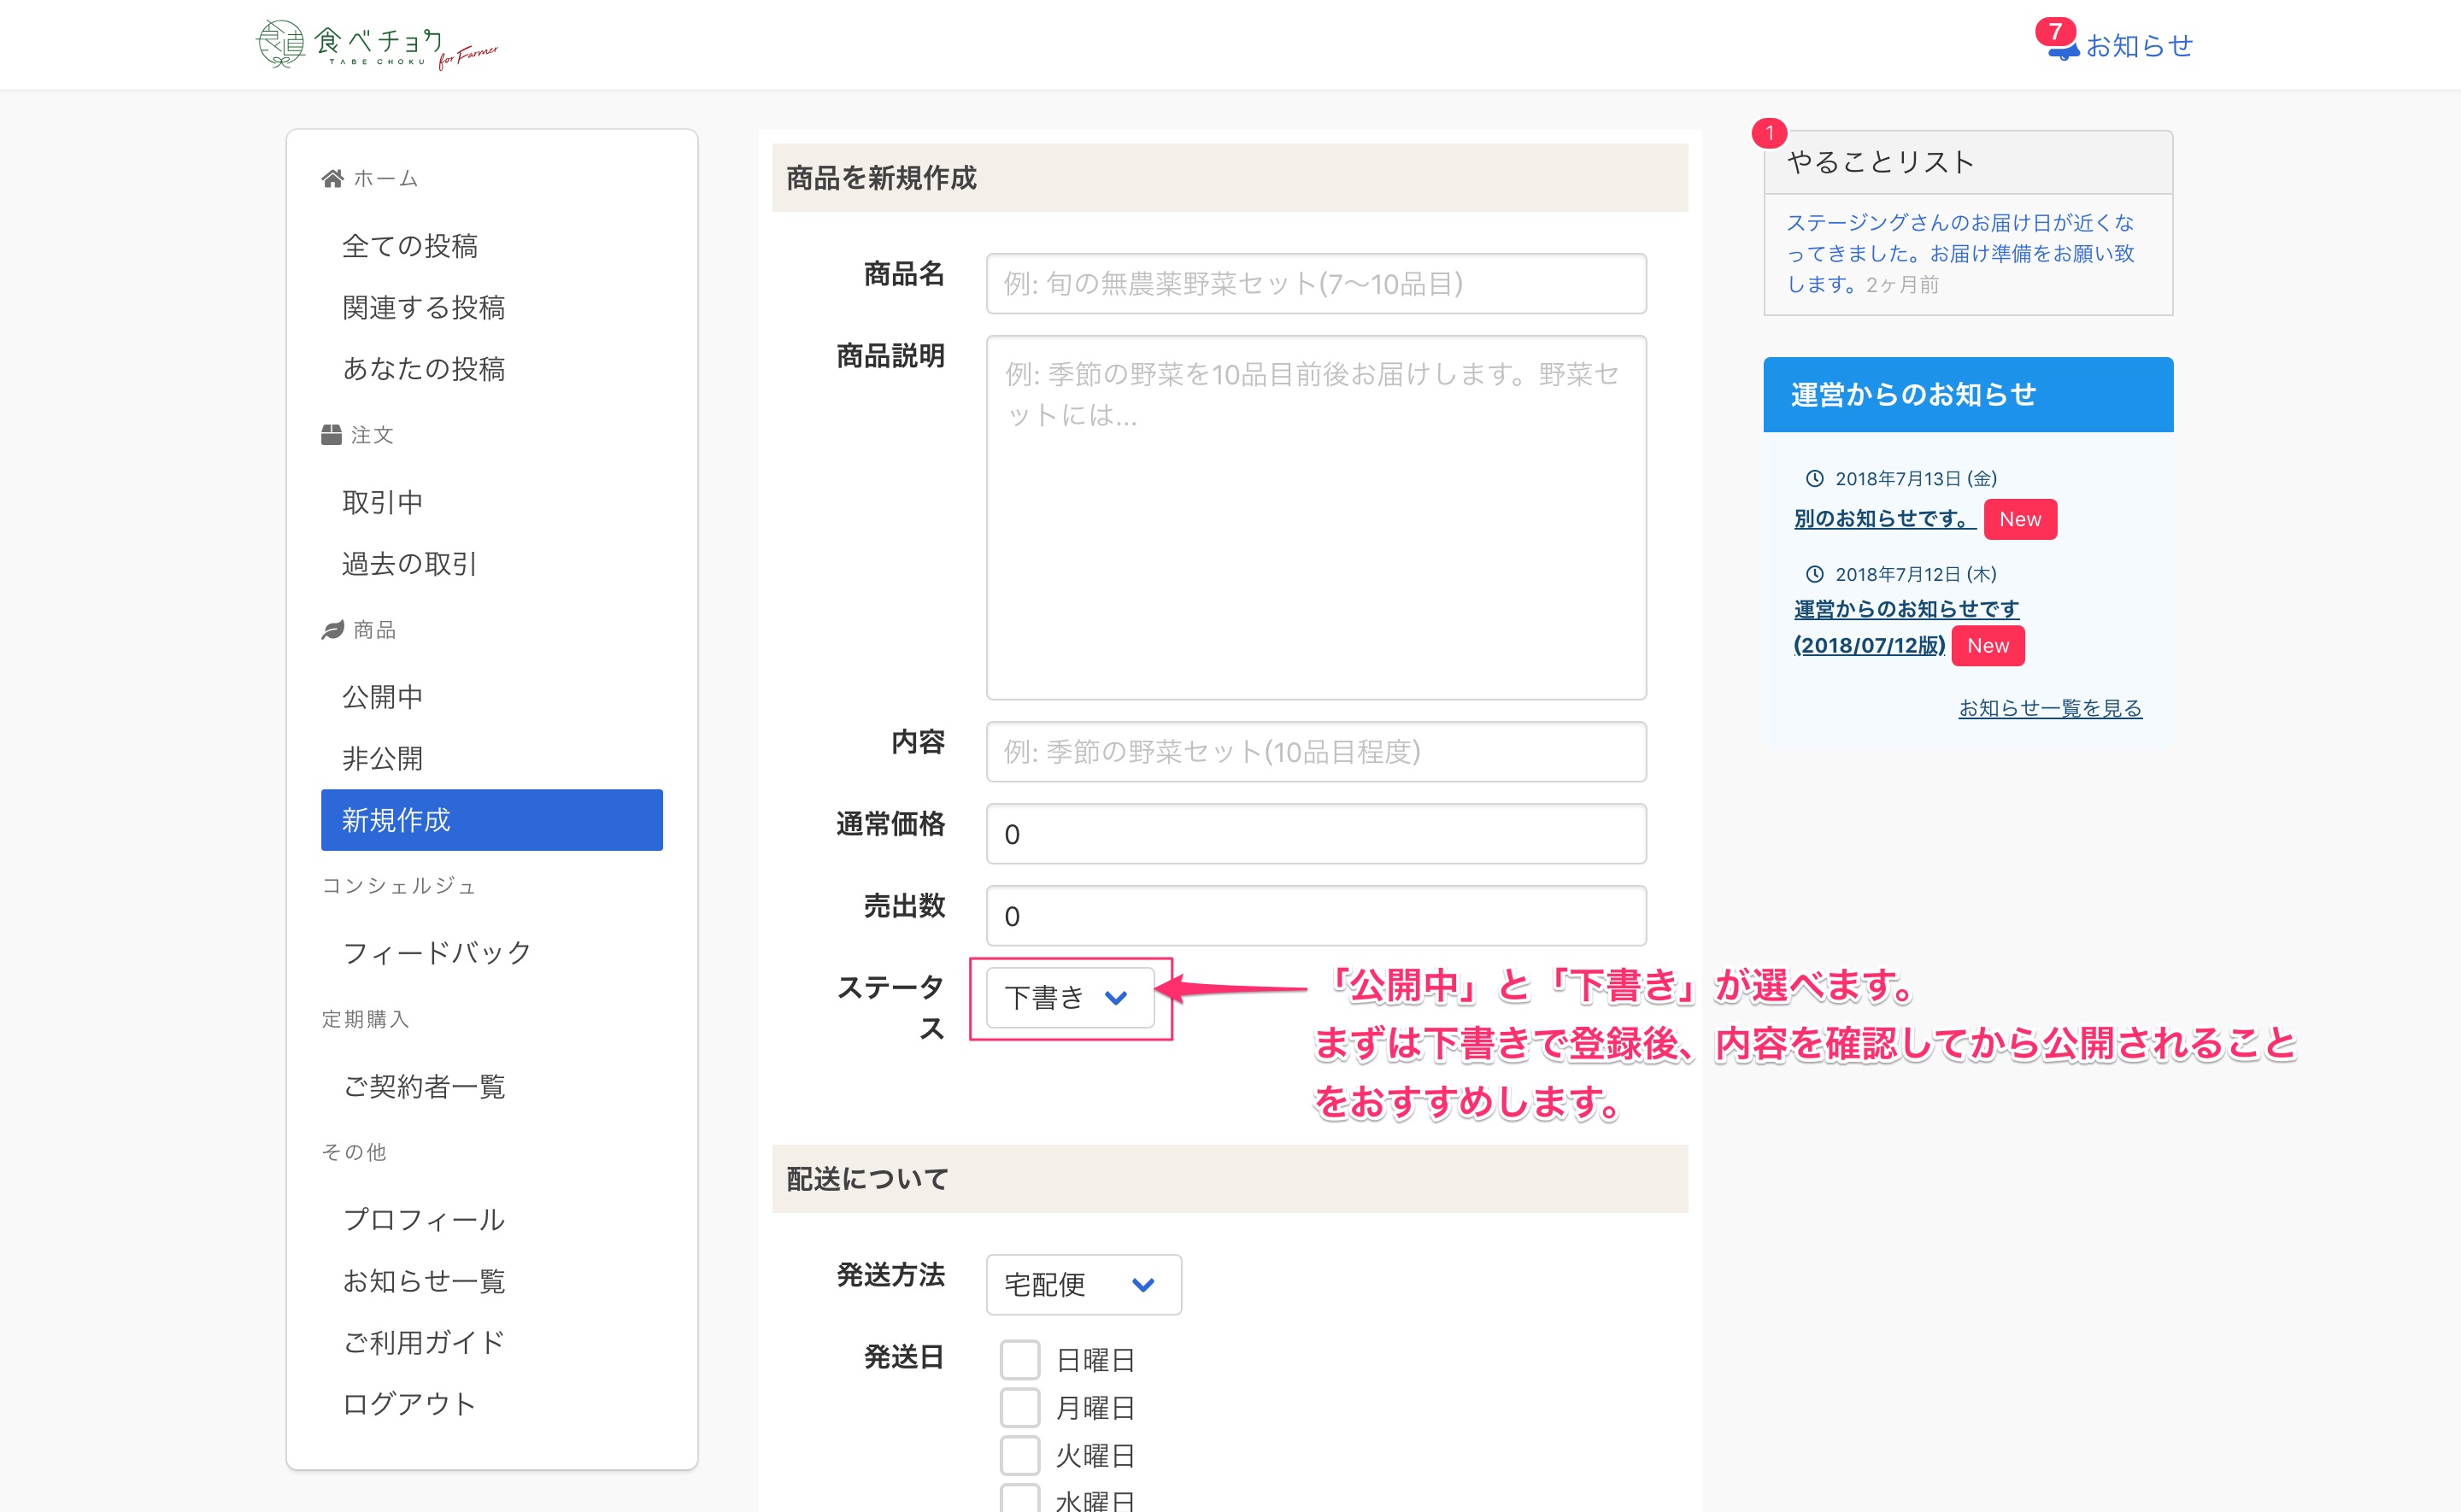
Task: Focus the 内容 input field
Action: 1316,752
